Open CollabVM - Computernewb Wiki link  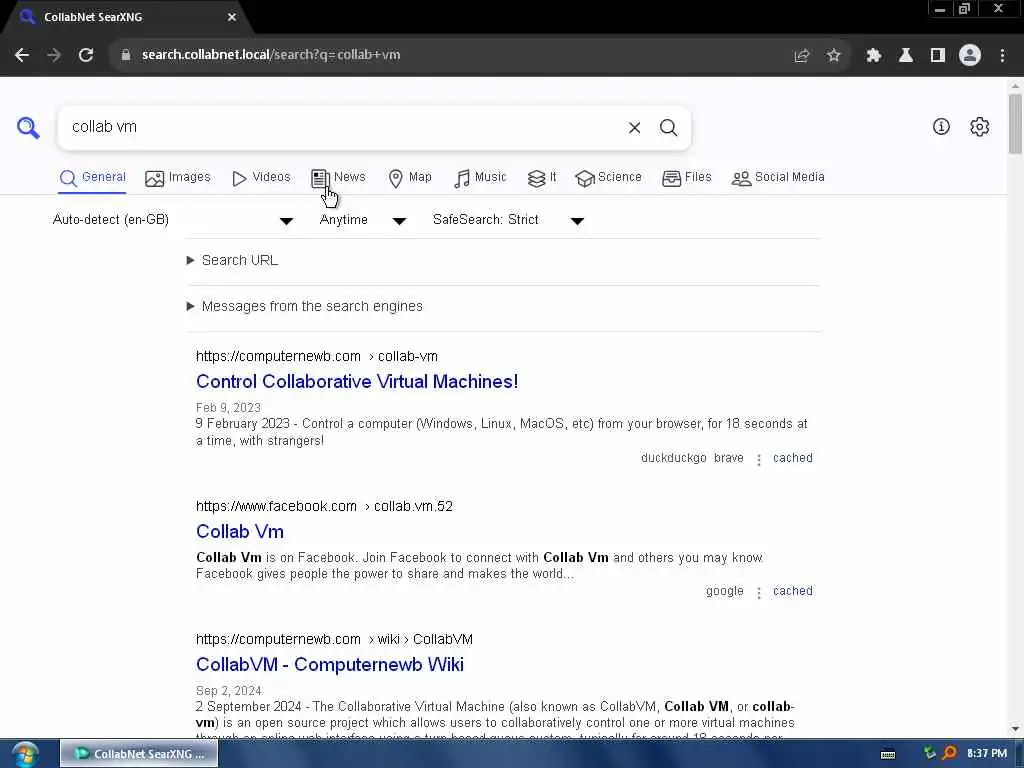tap(330, 665)
